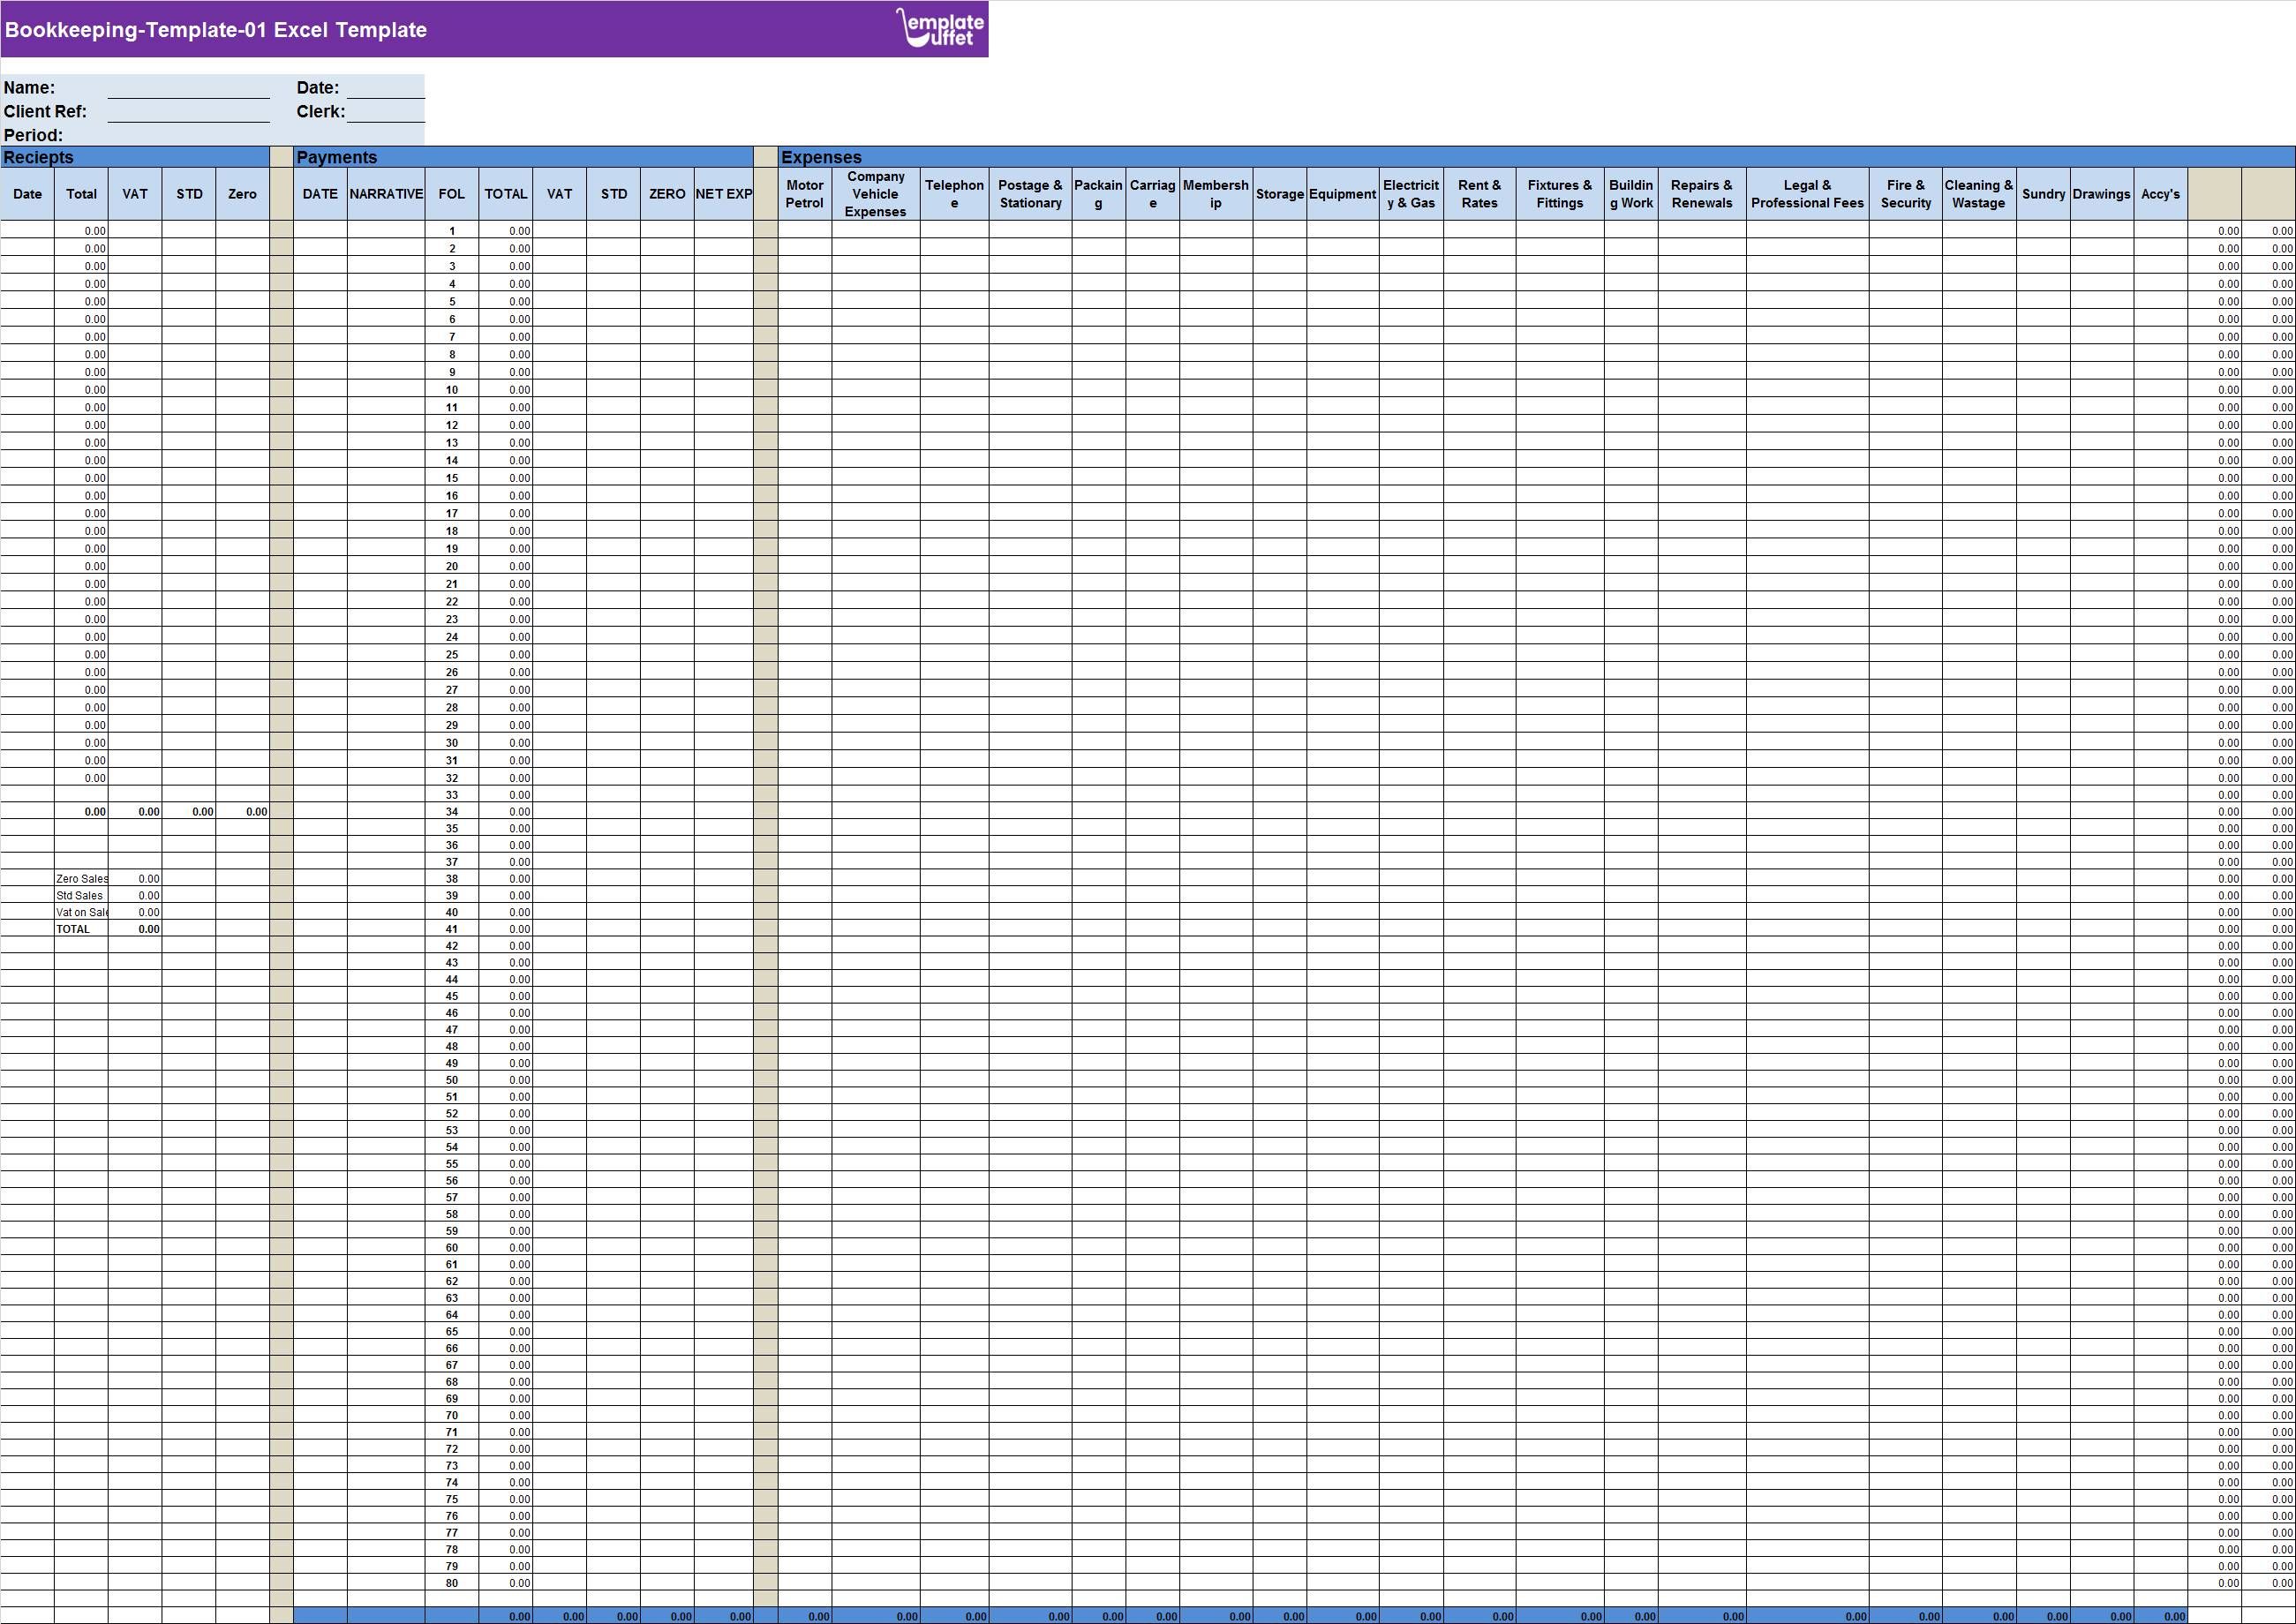The image size is (2296, 1624).
Task: Click the Template Buffet logo
Action: 938,28
